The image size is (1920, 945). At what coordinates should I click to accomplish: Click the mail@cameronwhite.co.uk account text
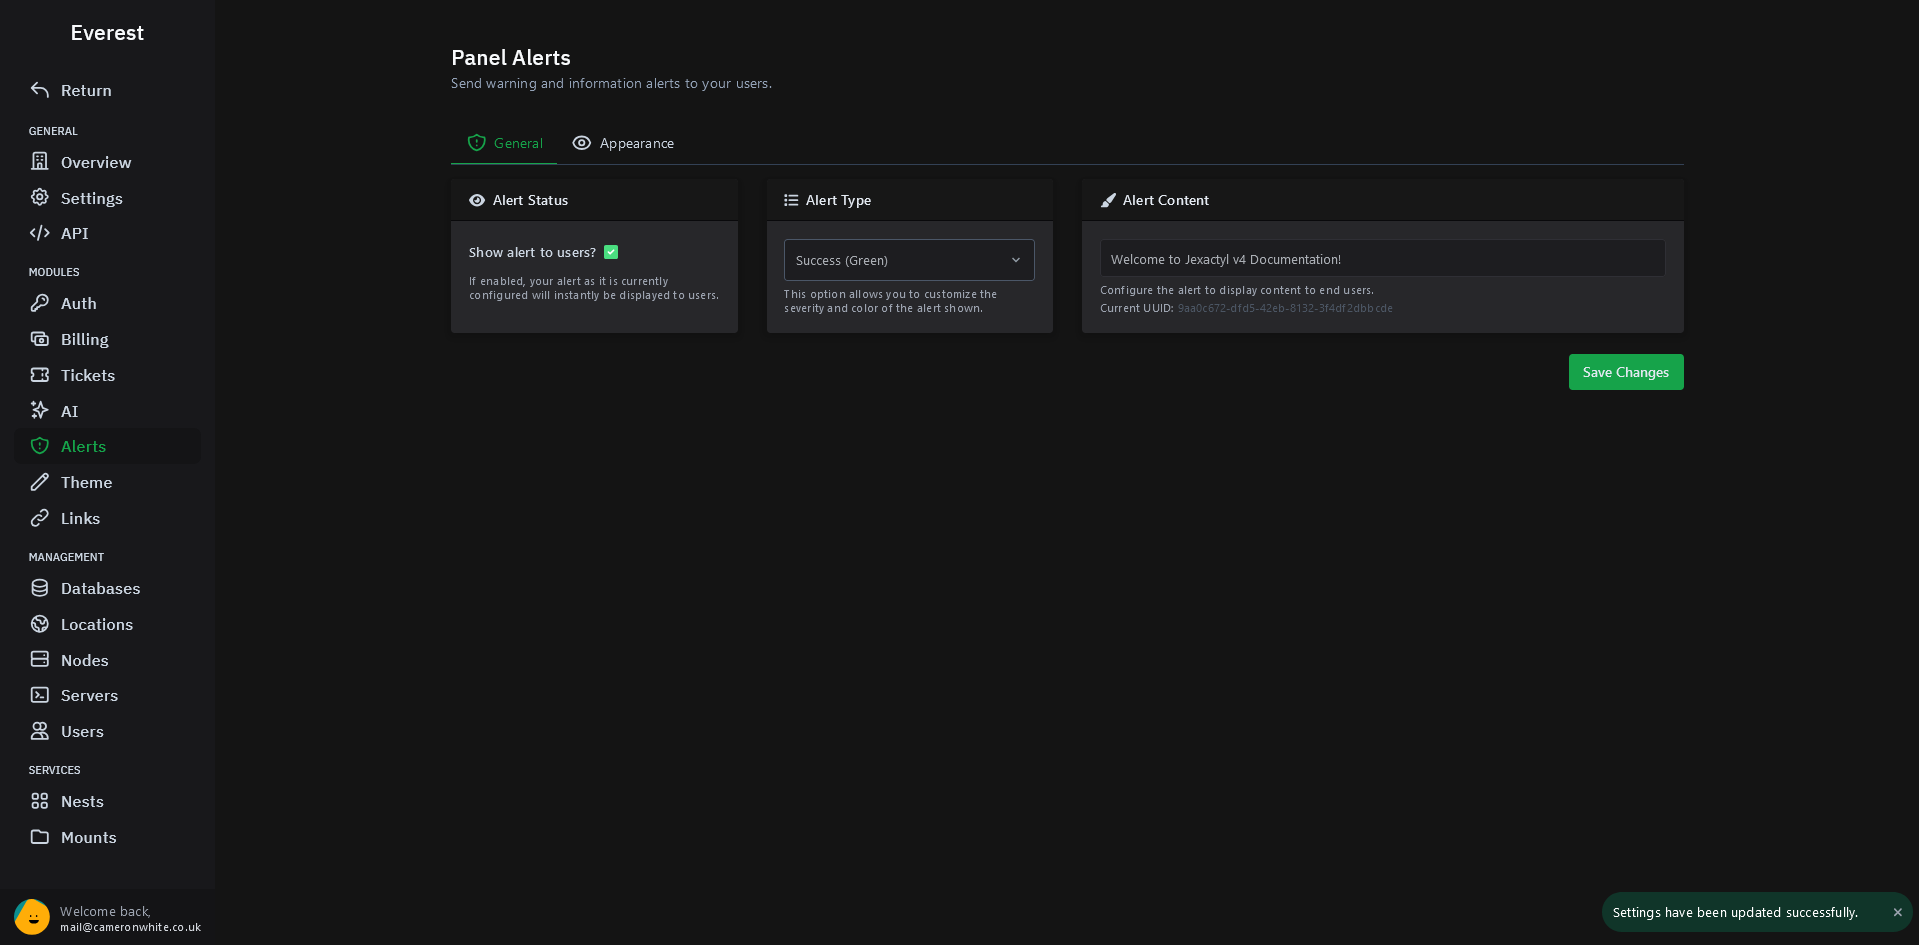pyautogui.click(x=130, y=927)
